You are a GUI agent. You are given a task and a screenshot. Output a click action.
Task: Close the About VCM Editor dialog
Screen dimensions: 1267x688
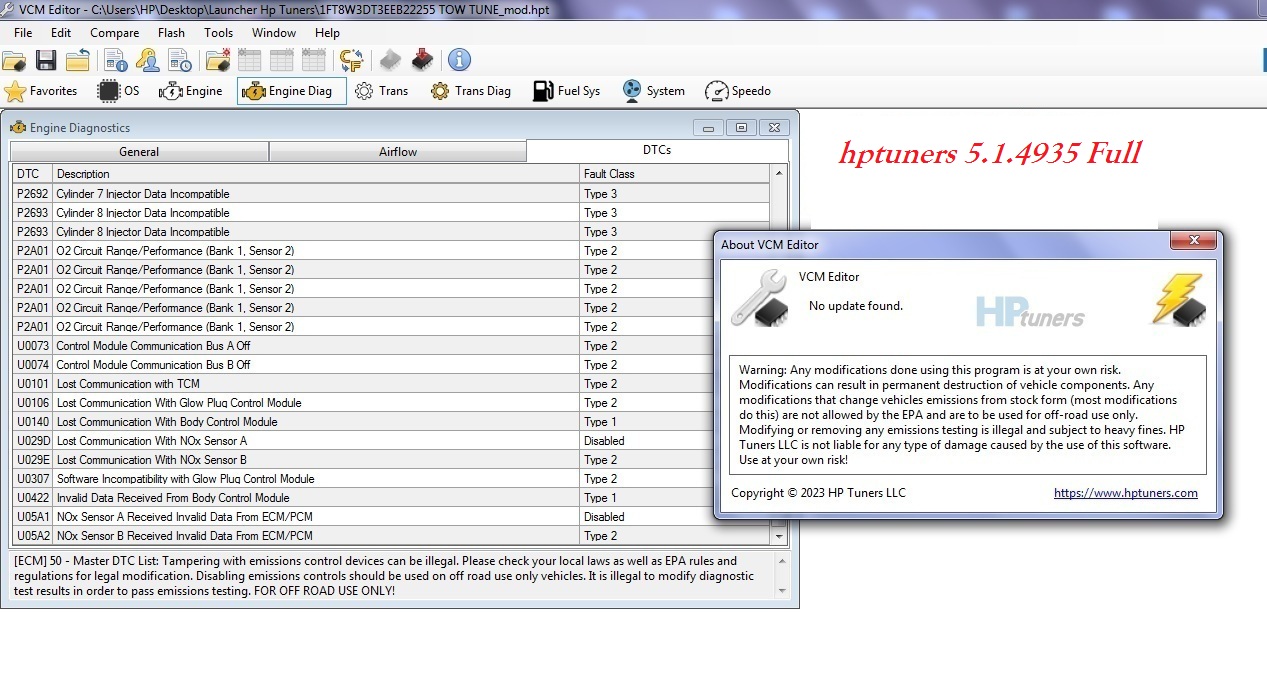pos(1196,241)
